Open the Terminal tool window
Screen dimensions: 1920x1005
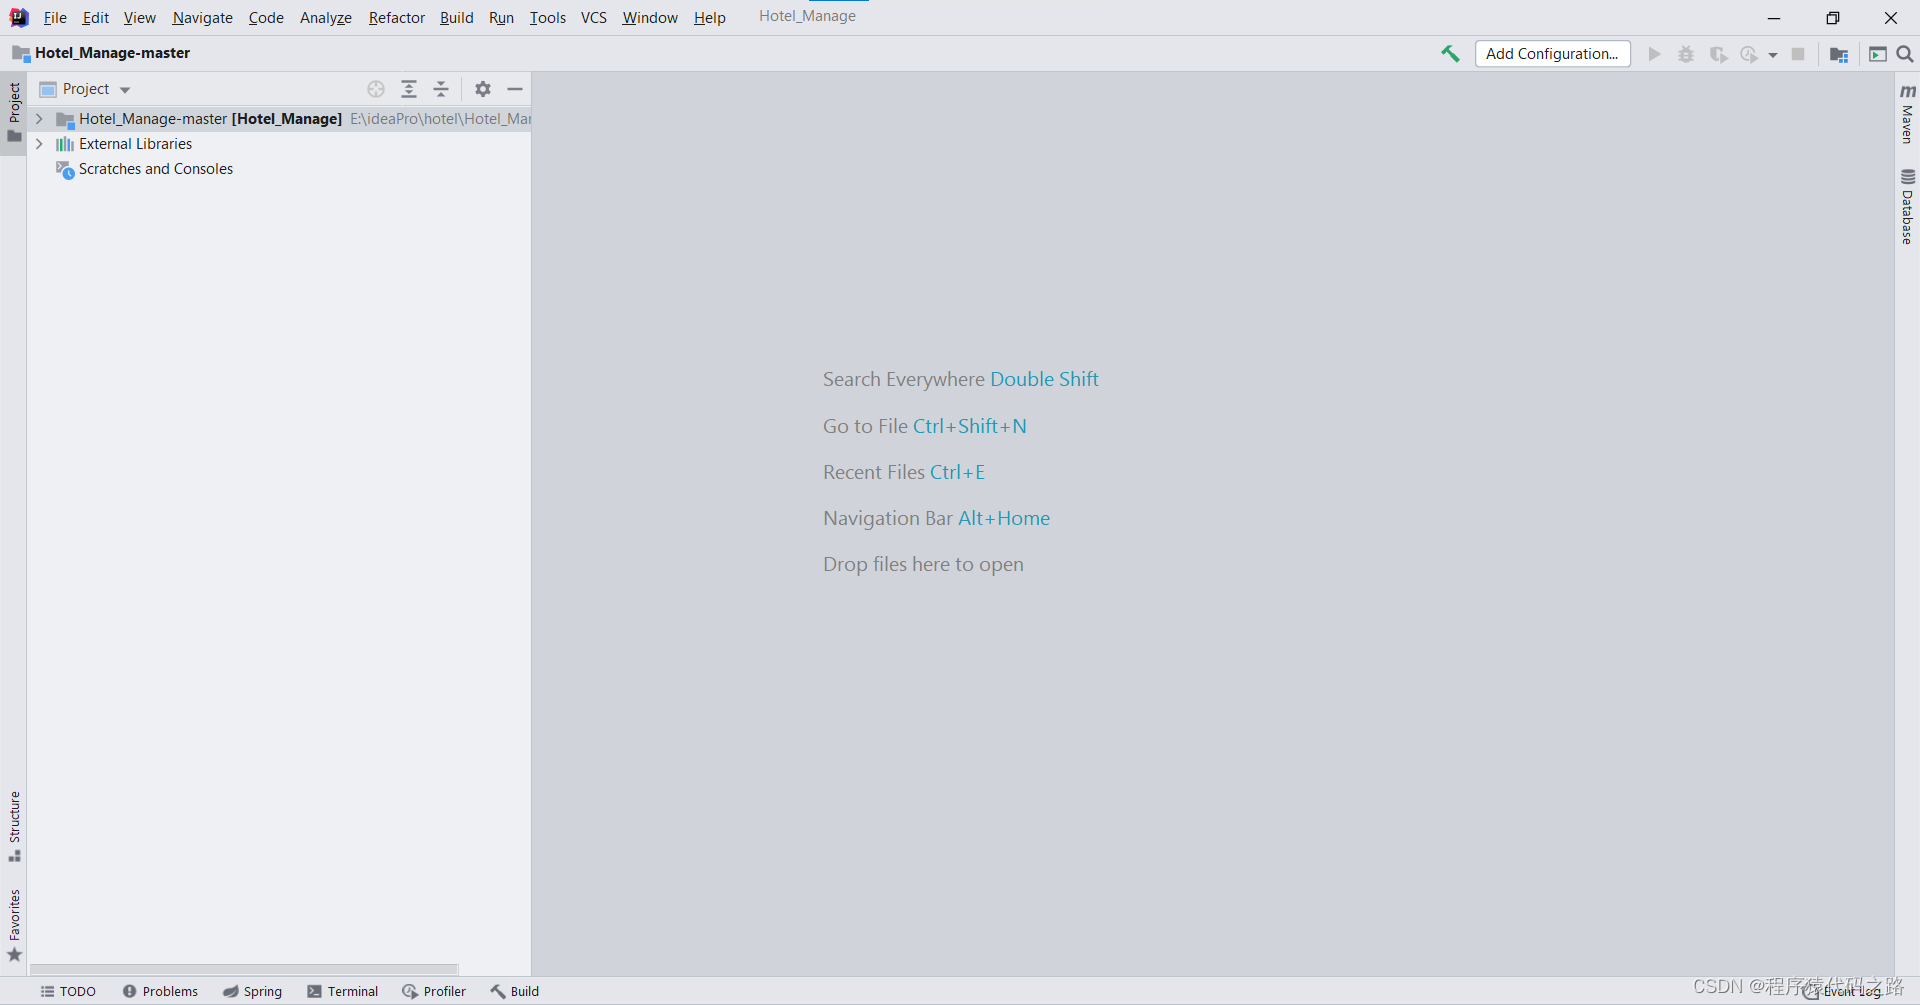click(x=343, y=991)
